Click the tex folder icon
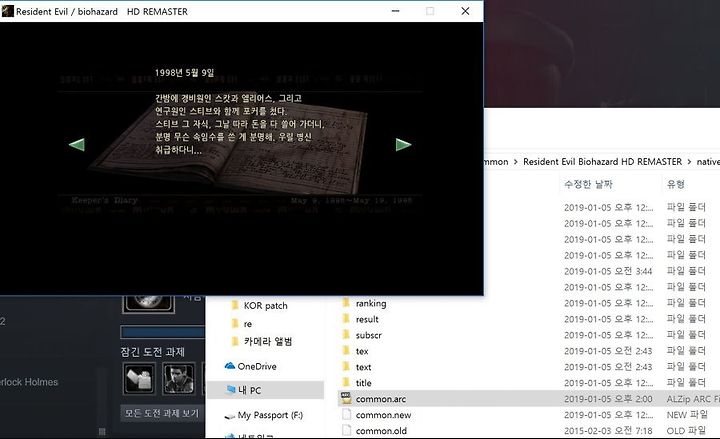720x439 pixels. [x=346, y=351]
